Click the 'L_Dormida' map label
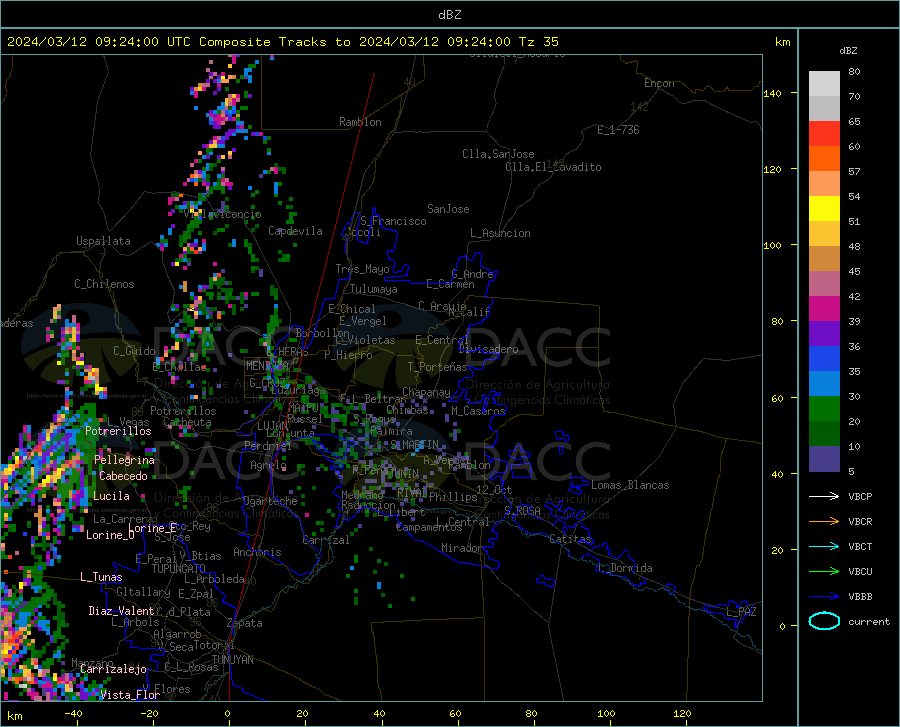Image resolution: width=900 pixels, height=727 pixels. pos(625,568)
